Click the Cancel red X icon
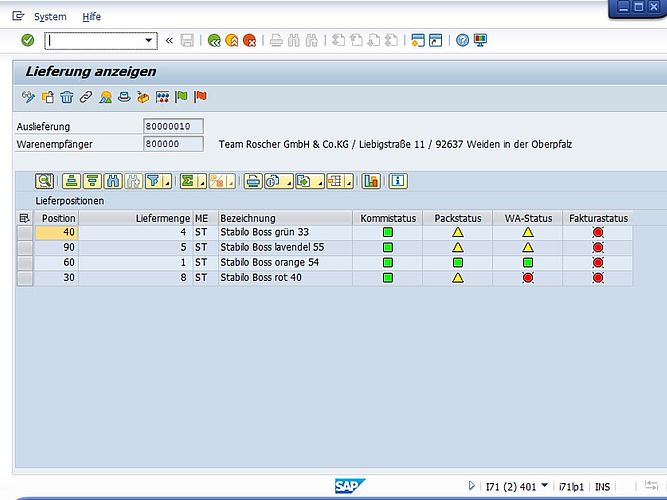This screenshot has height=500, width=667. [x=249, y=40]
